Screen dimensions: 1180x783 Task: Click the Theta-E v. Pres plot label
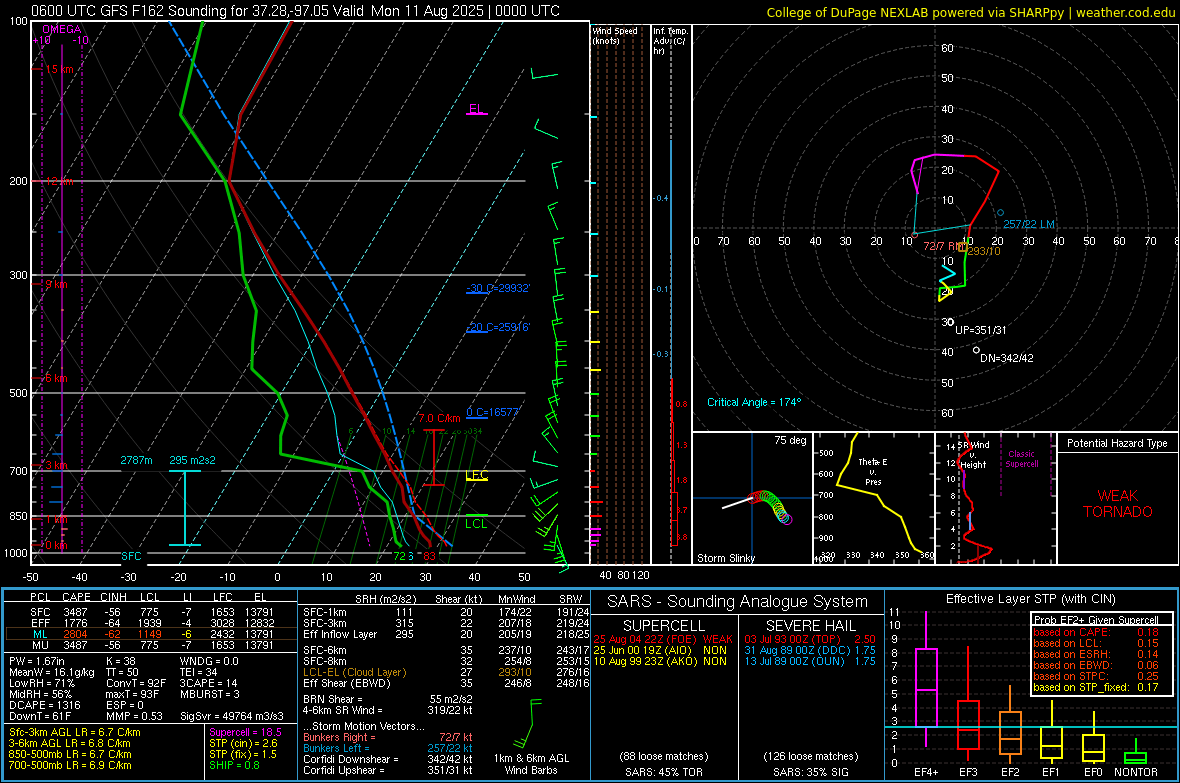(873, 471)
